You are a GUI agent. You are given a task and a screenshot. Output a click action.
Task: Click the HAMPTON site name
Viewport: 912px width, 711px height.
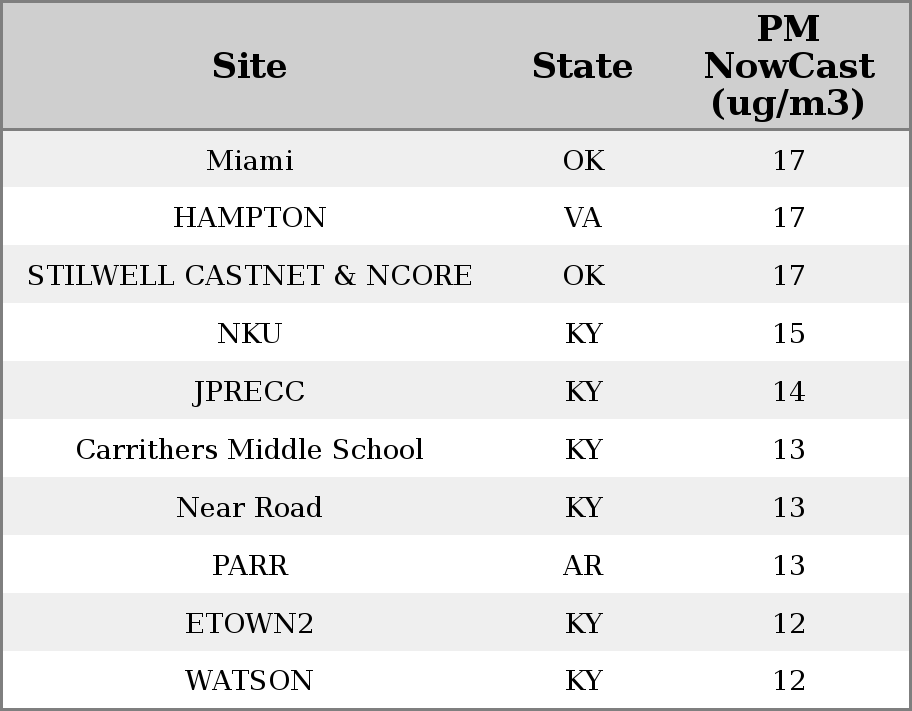point(250,218)
